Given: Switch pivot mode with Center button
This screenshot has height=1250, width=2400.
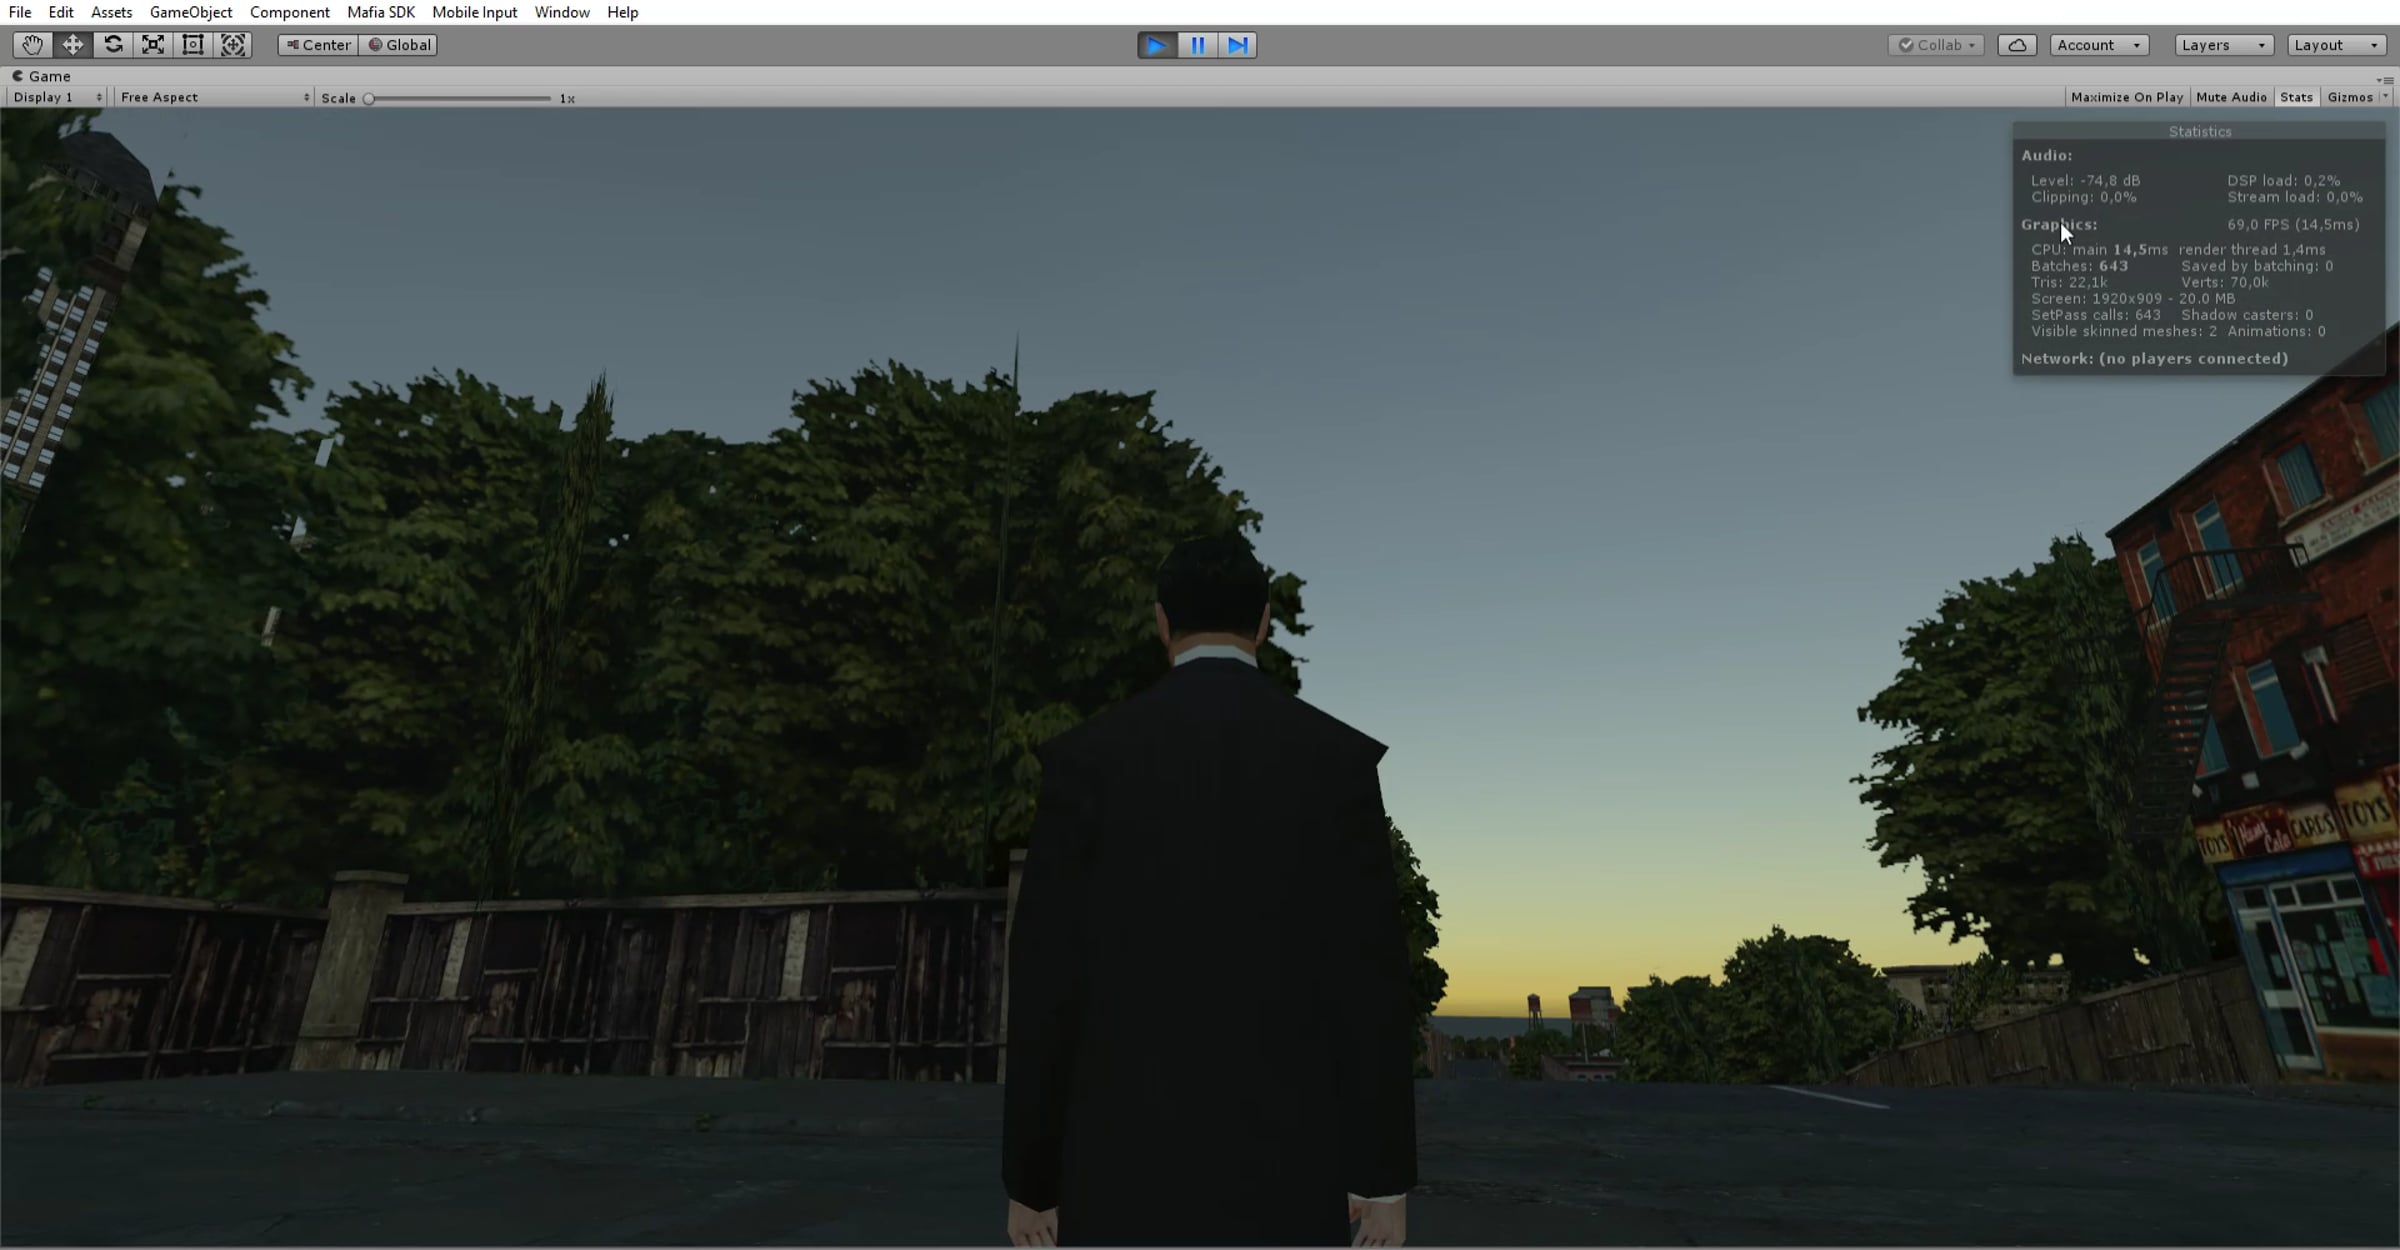Looking at the screenshot, I should pyautogui.click(x=318, y=45).
